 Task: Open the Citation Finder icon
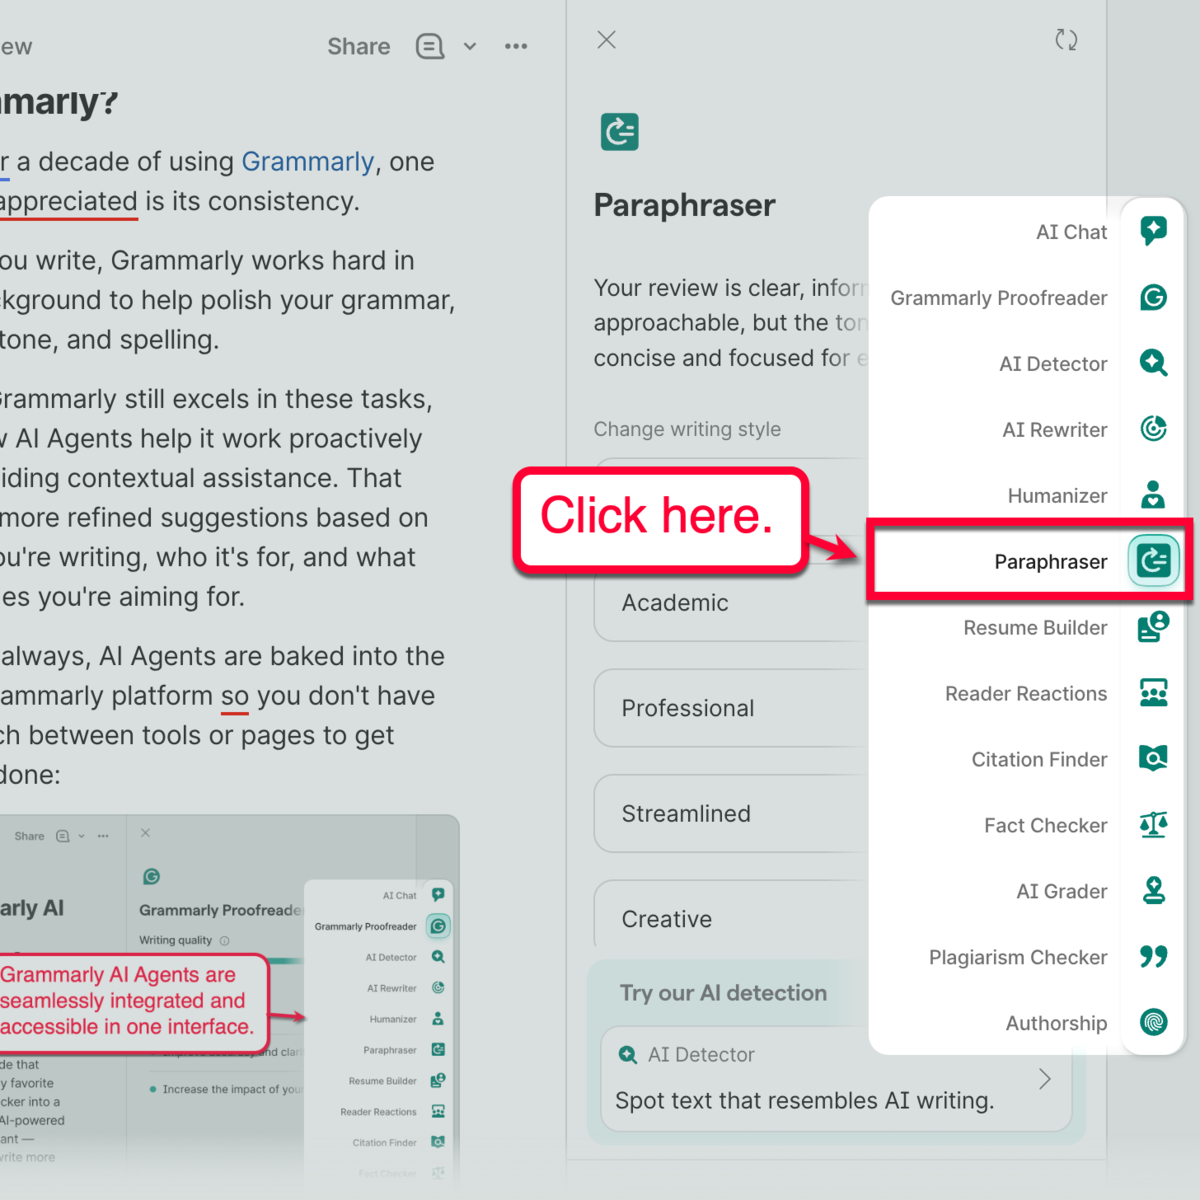click(1153, 759)
